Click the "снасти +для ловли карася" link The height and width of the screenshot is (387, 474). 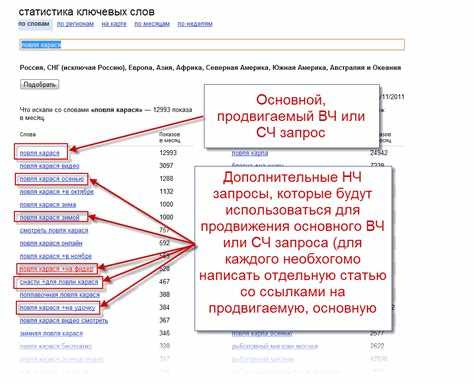(59, 282)
